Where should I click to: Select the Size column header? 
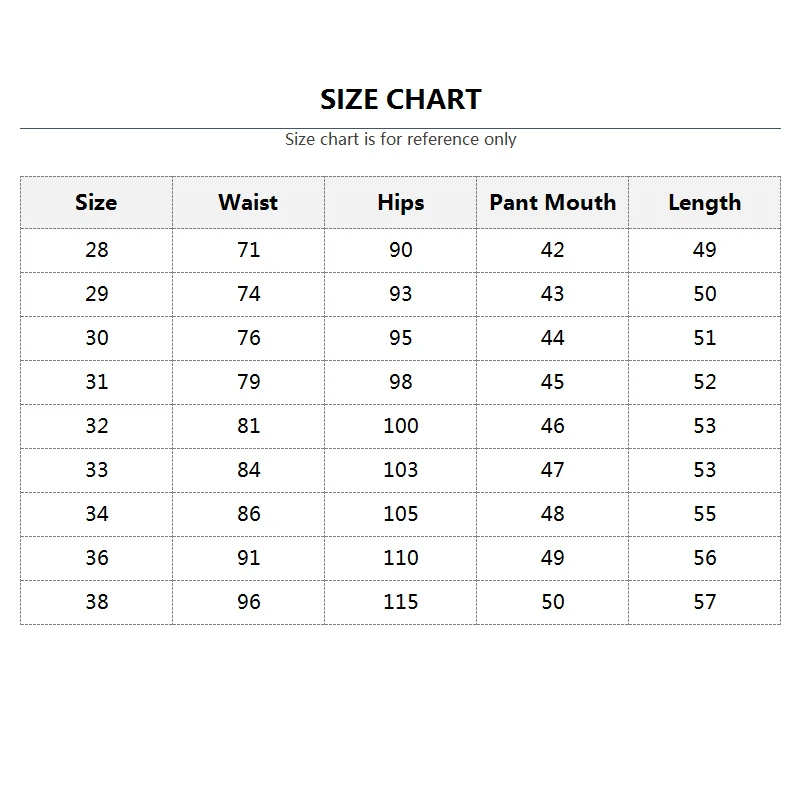pyautogui.click(x=96, y=202)
